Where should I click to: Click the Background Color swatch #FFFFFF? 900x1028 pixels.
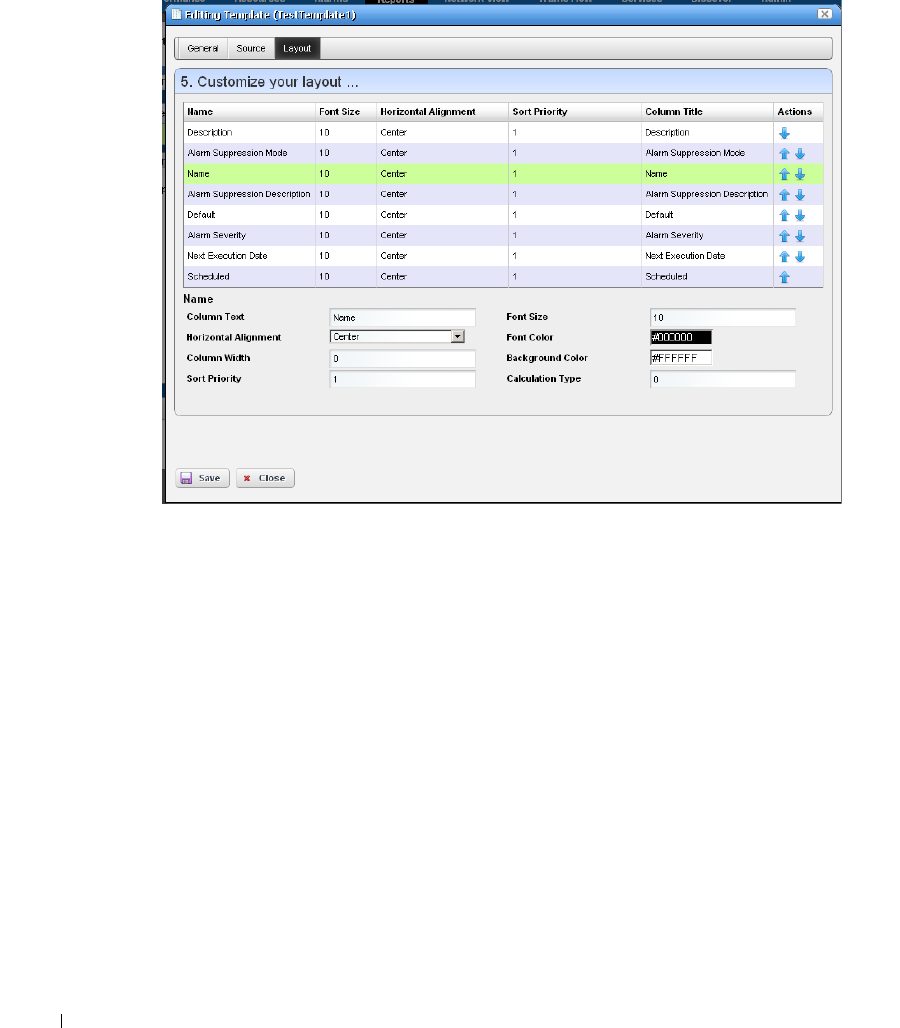point(680,358)
